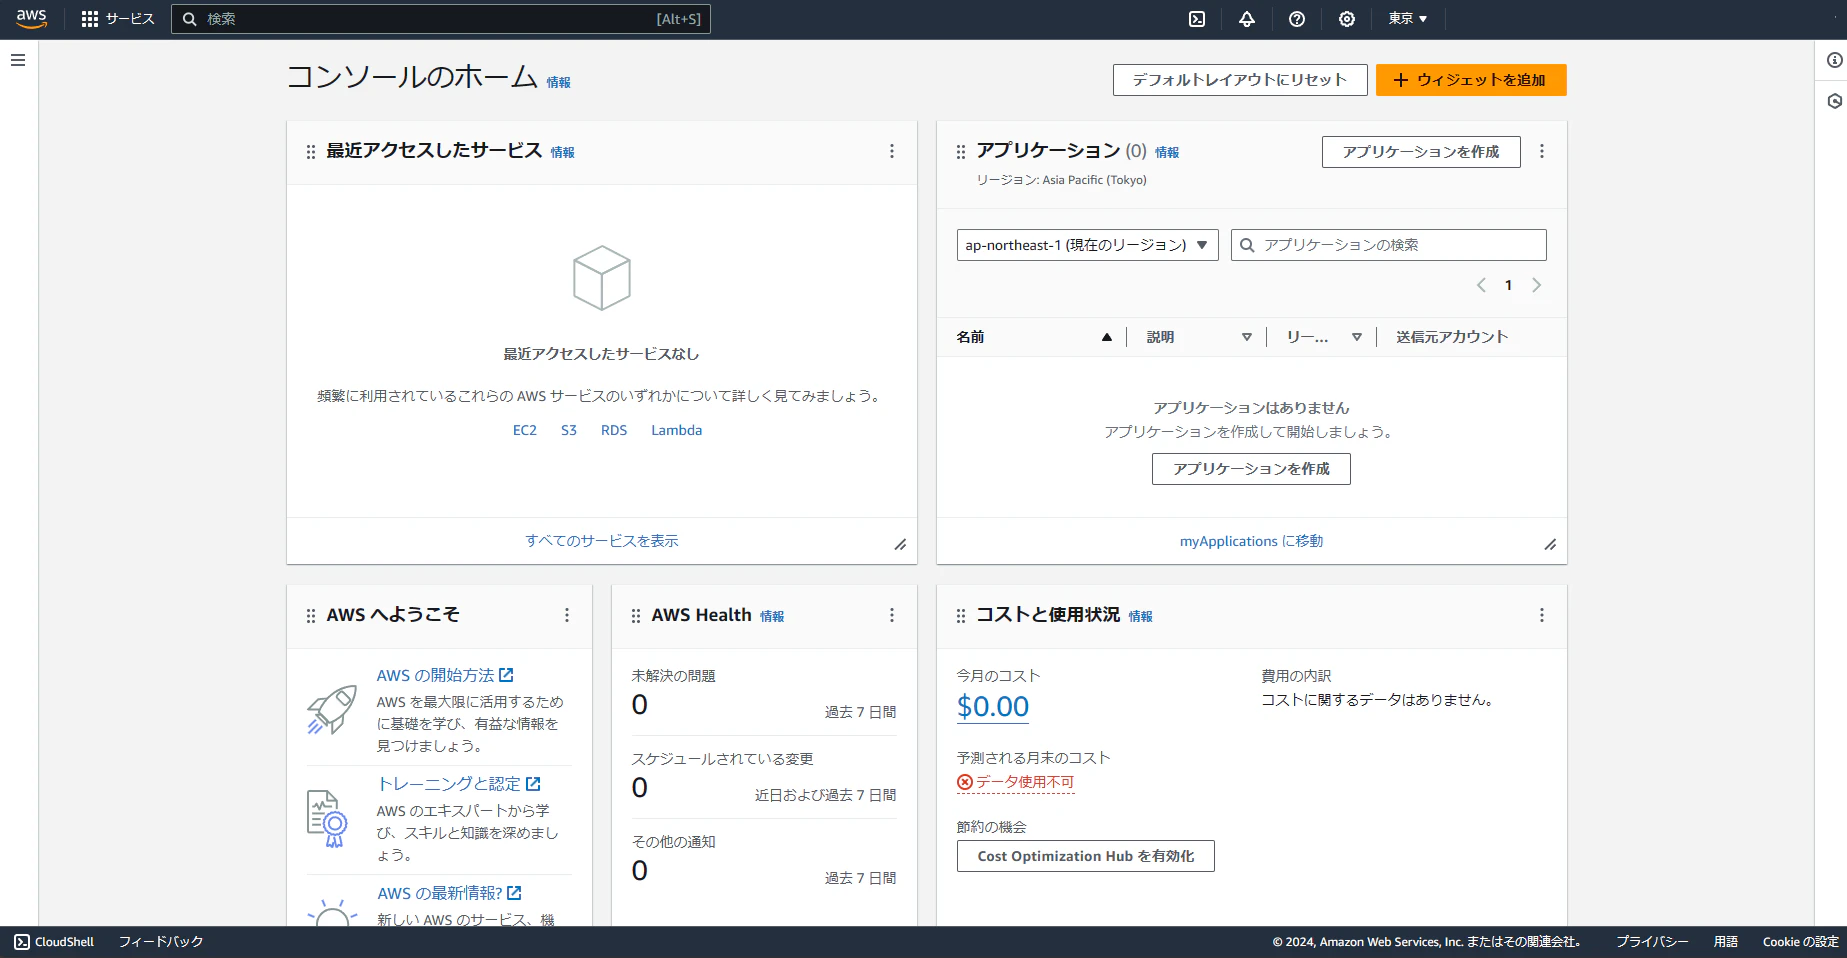Open the EC2 service link
Viewport: 1847px width, 958px height.
click(525, 430)
